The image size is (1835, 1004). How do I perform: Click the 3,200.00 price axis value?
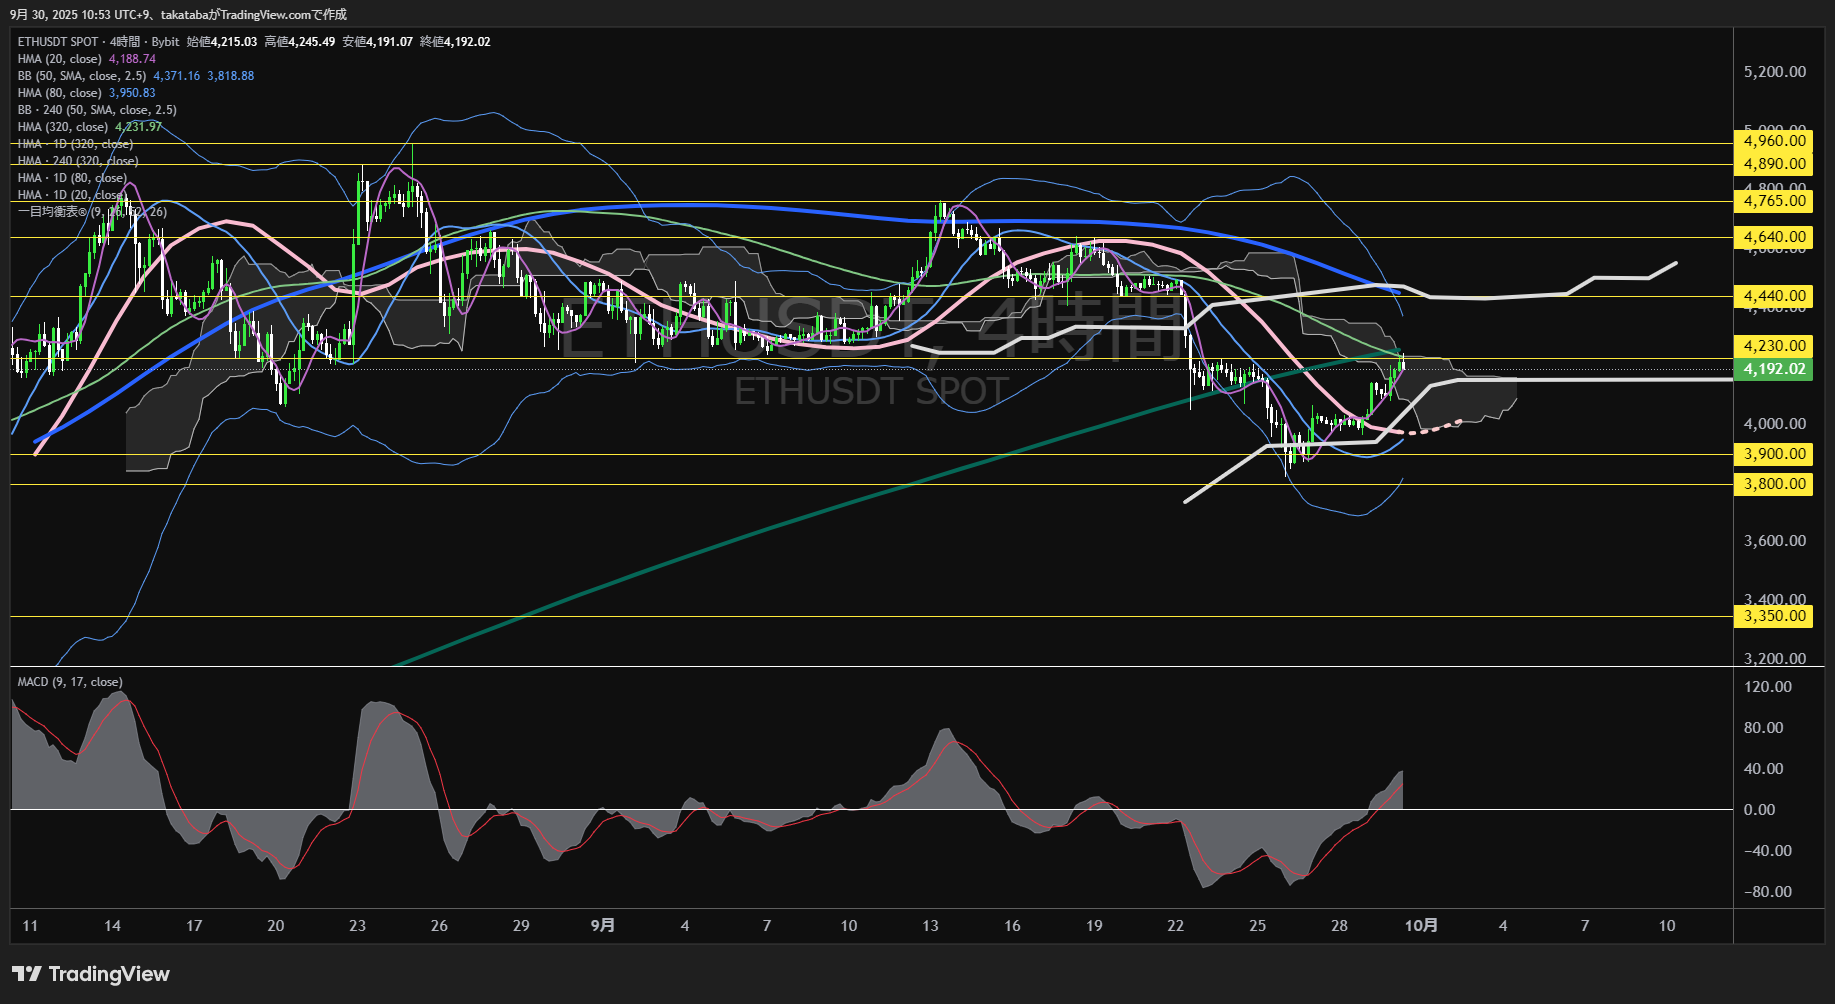tap(1775, 658)
